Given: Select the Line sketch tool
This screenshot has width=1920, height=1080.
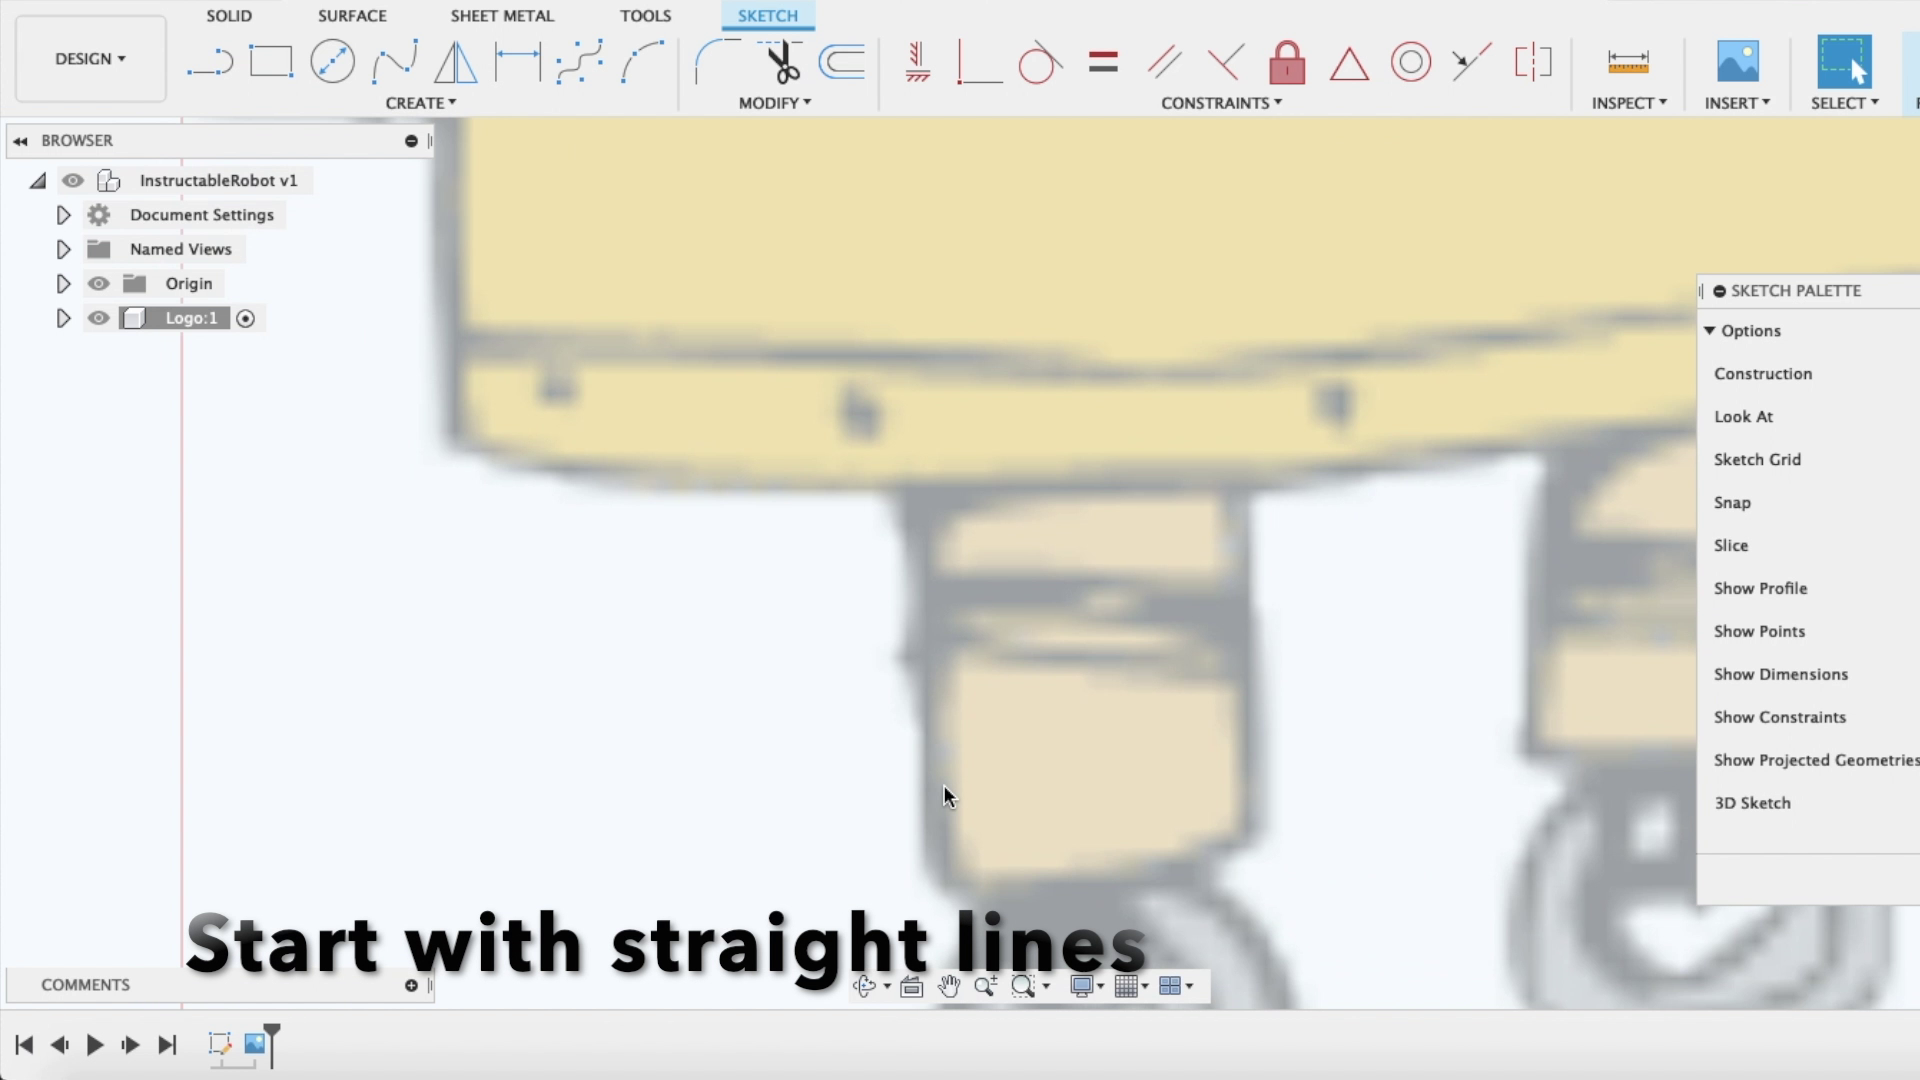Looking at the screenshot, I should [209, 62].
